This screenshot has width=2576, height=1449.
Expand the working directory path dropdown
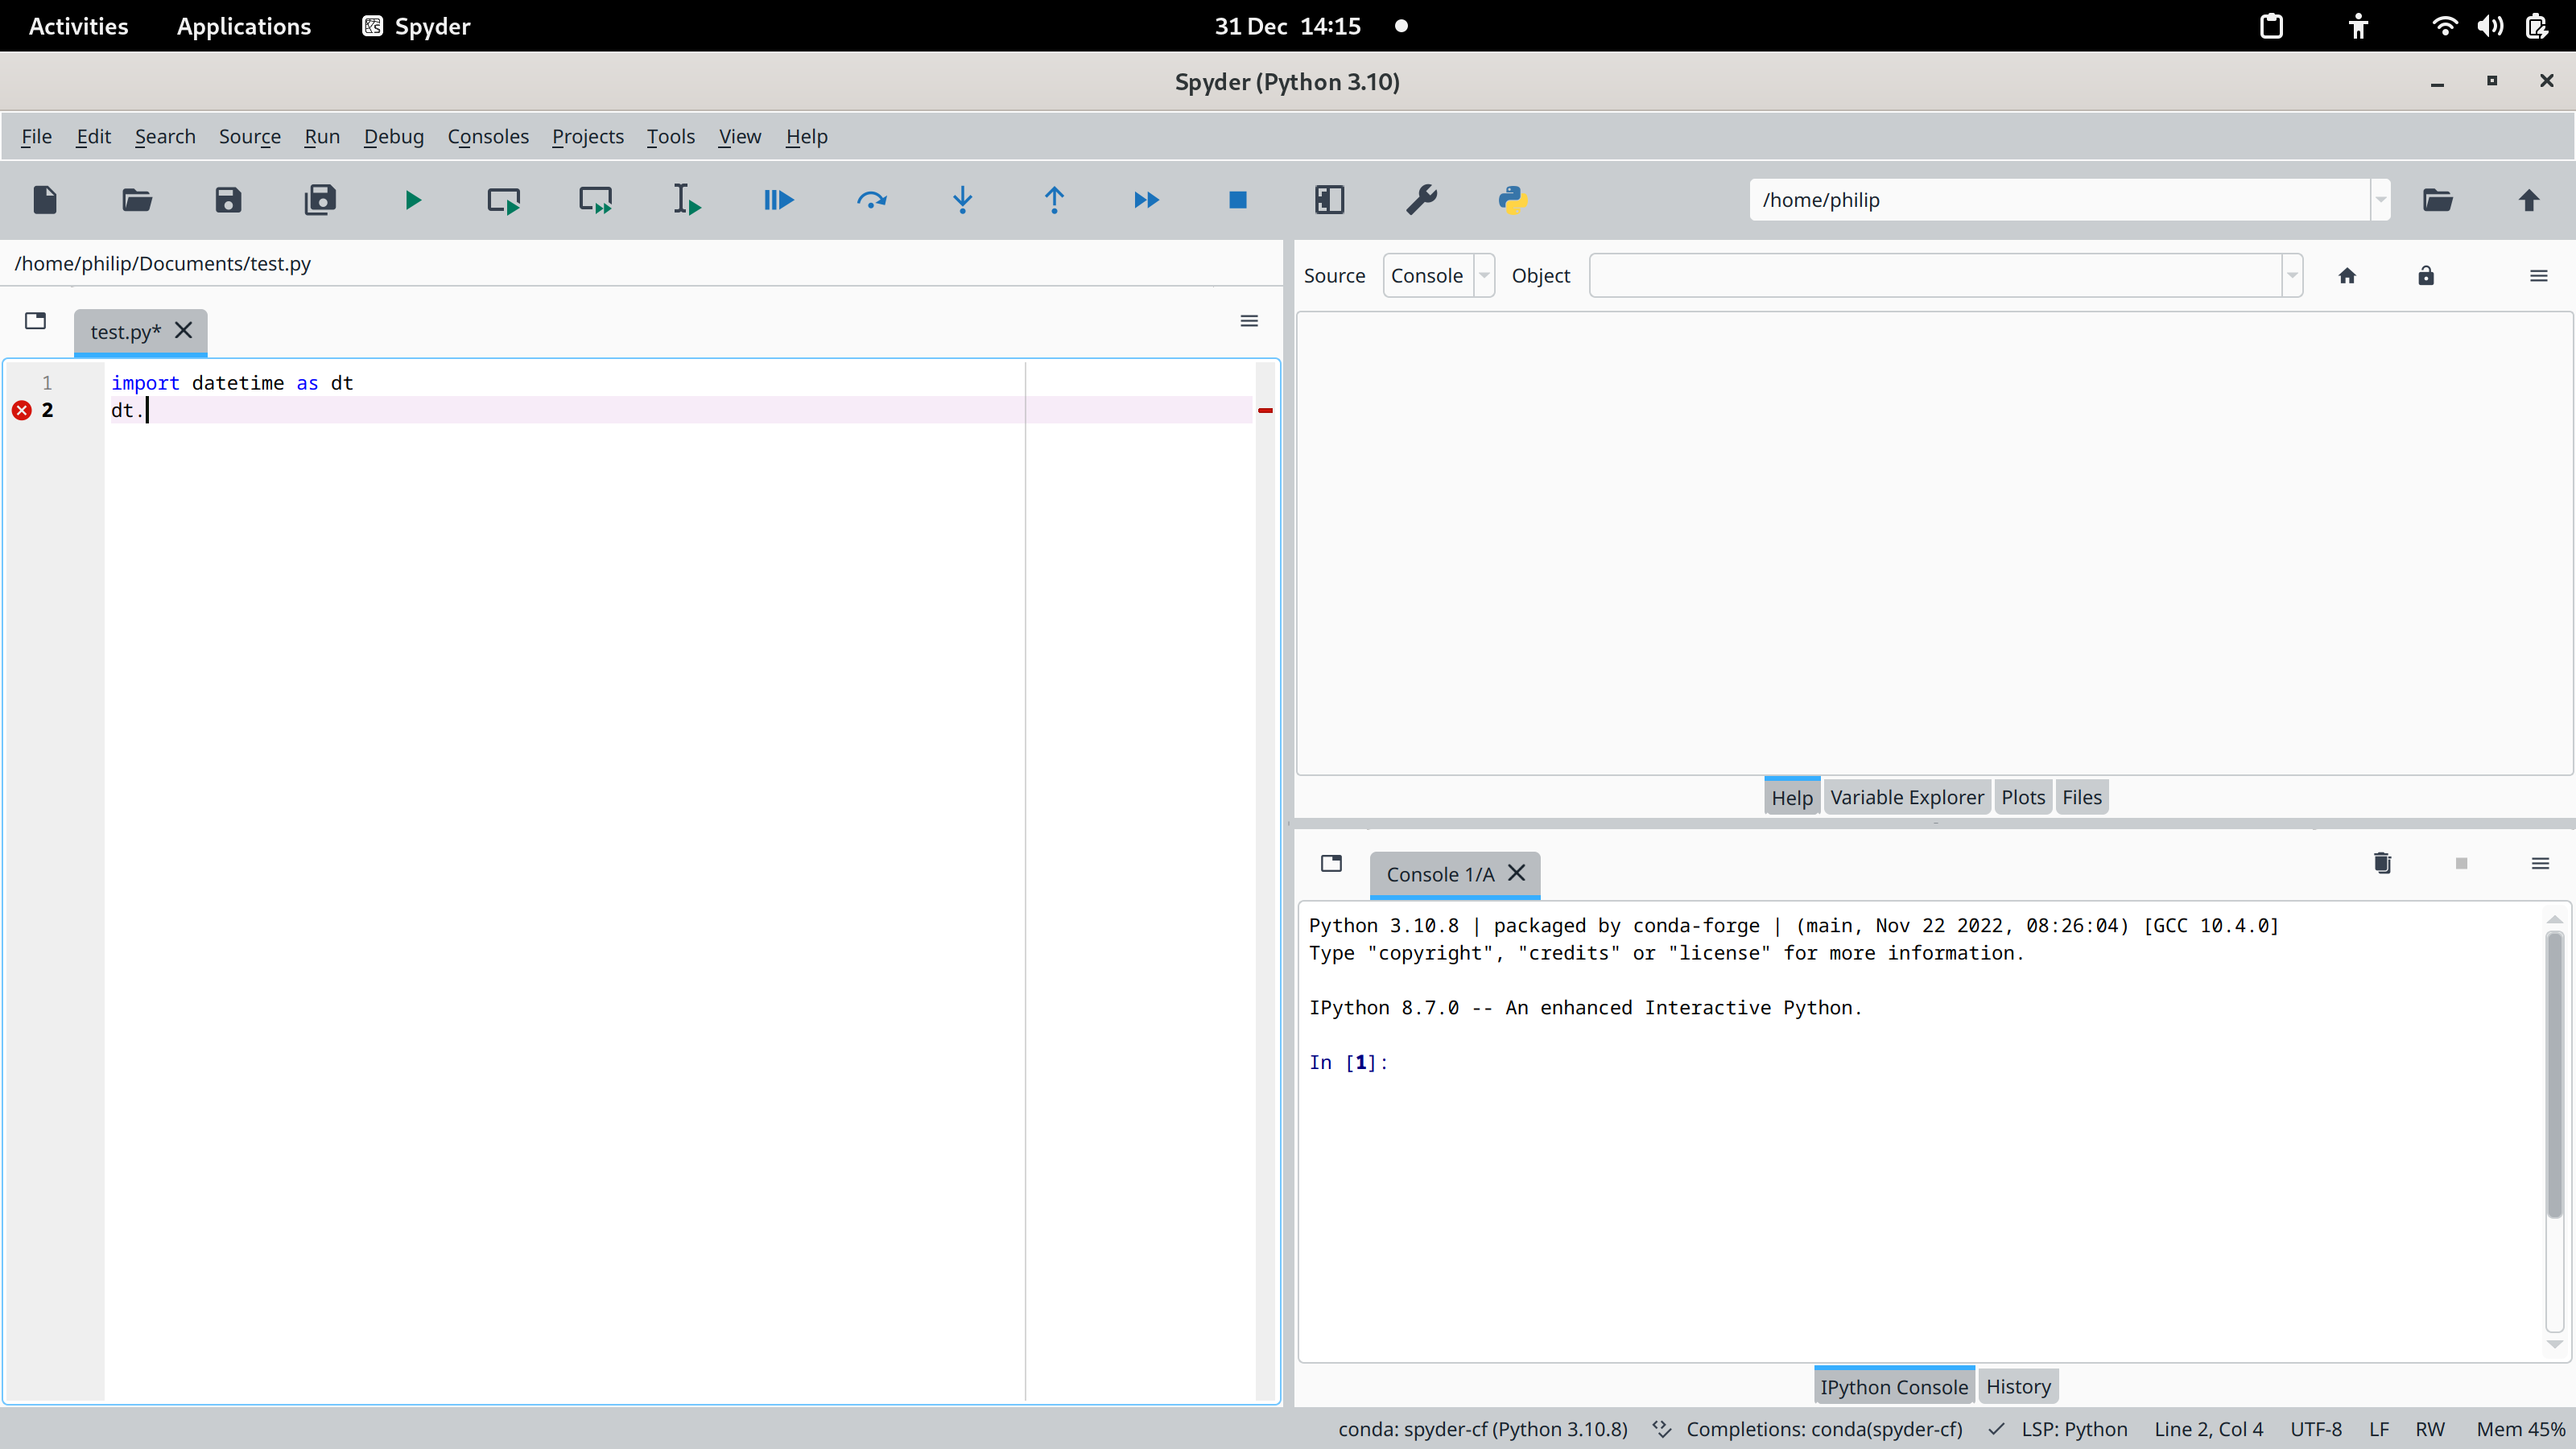2380,200
